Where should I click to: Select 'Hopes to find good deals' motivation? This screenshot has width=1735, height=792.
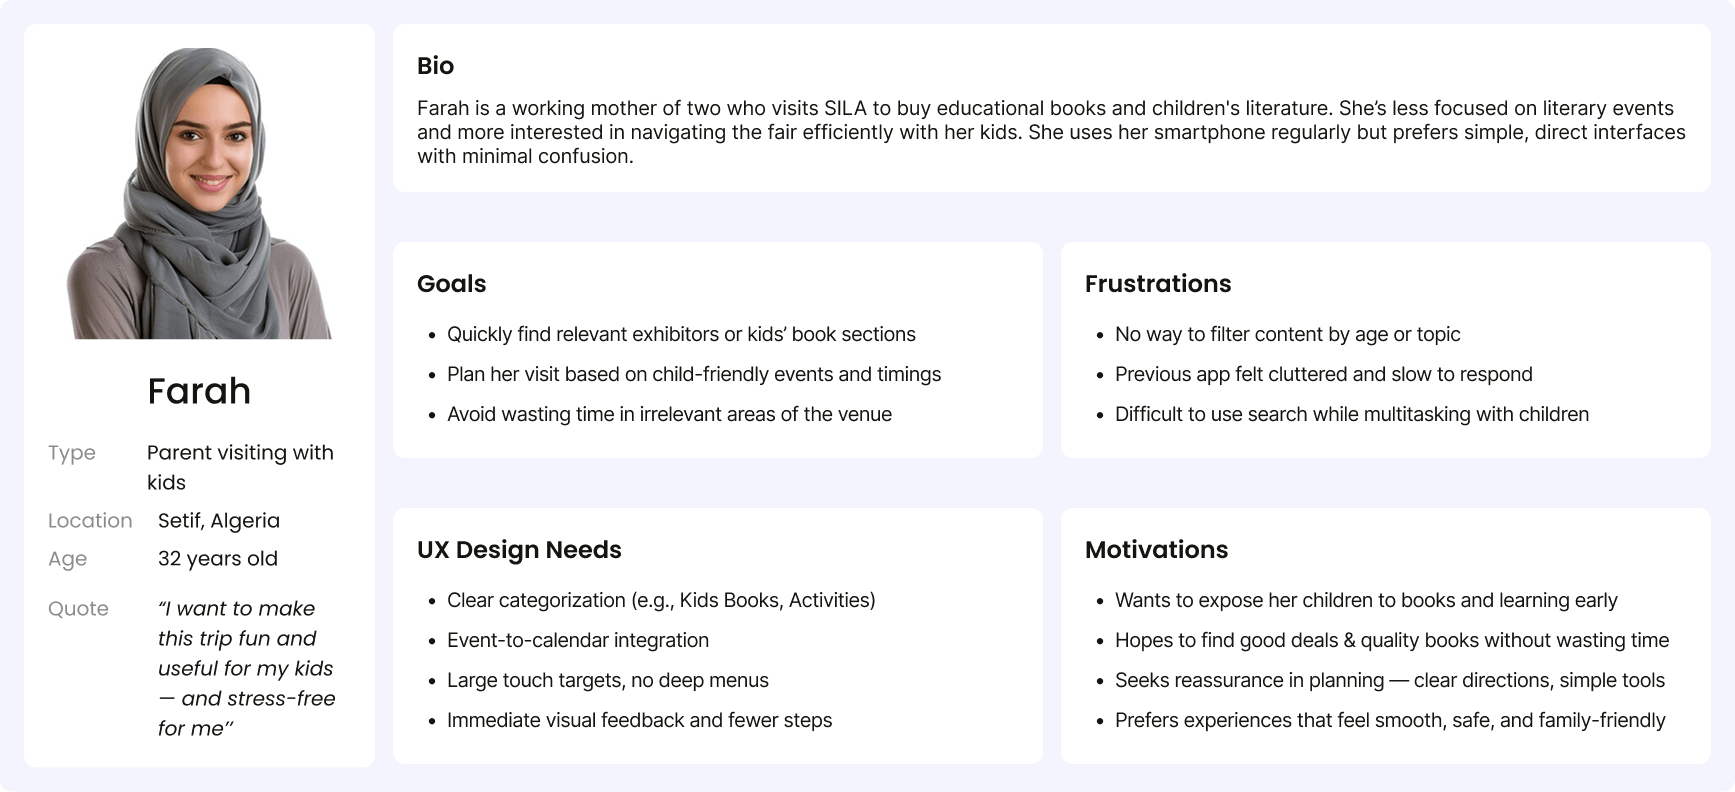1392,641
